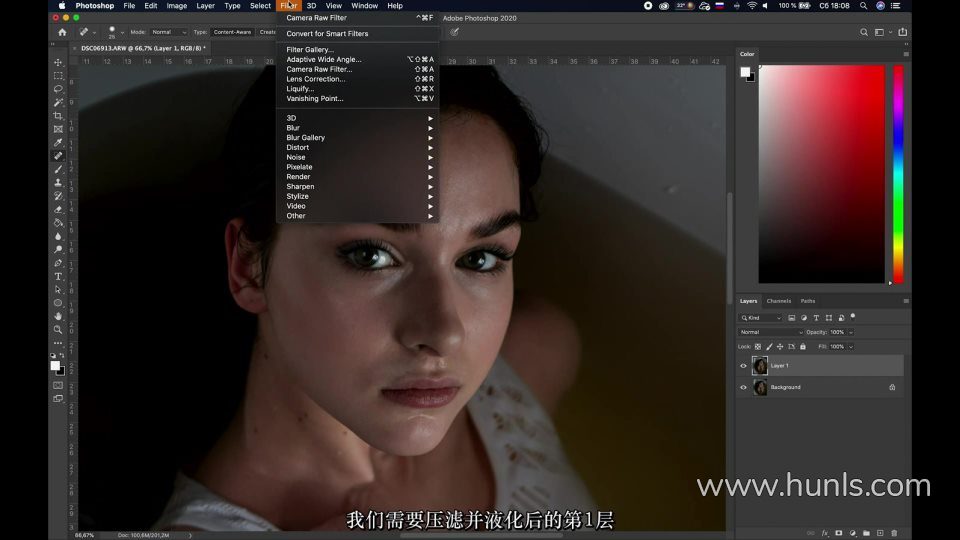Select the Move tool
960x540 pixels.
58,62
